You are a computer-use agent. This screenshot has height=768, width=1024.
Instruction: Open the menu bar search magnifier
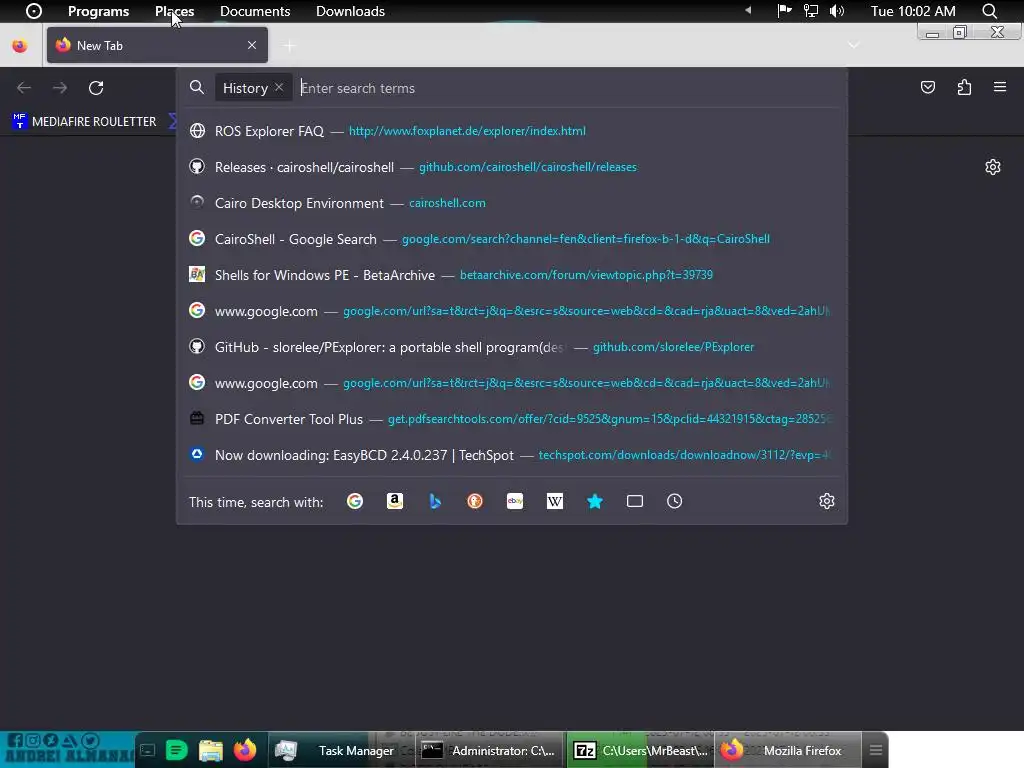coord(989,11)
